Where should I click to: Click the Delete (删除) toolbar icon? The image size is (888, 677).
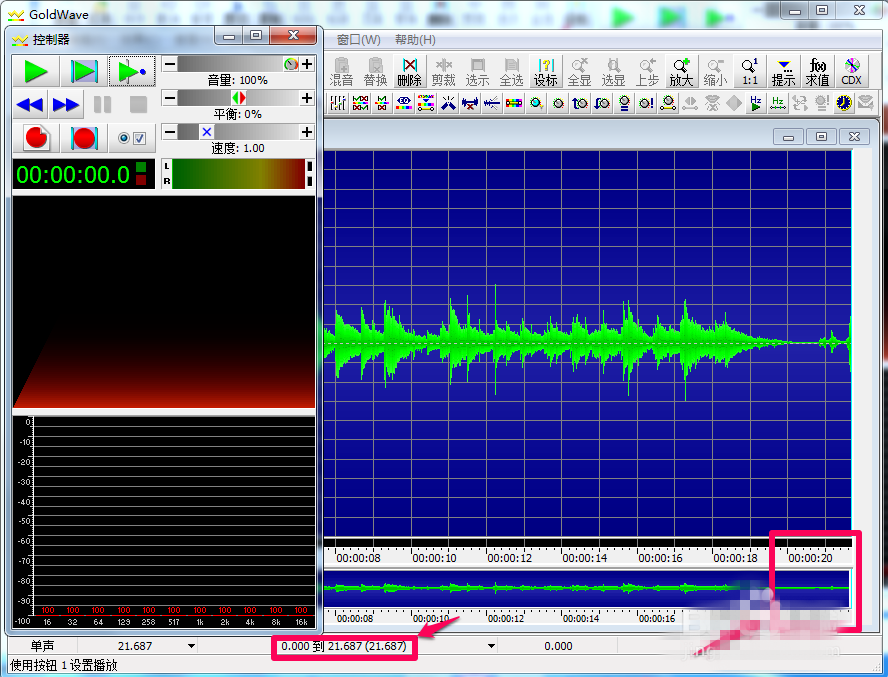pyautogui.click(x=409, y=71)
